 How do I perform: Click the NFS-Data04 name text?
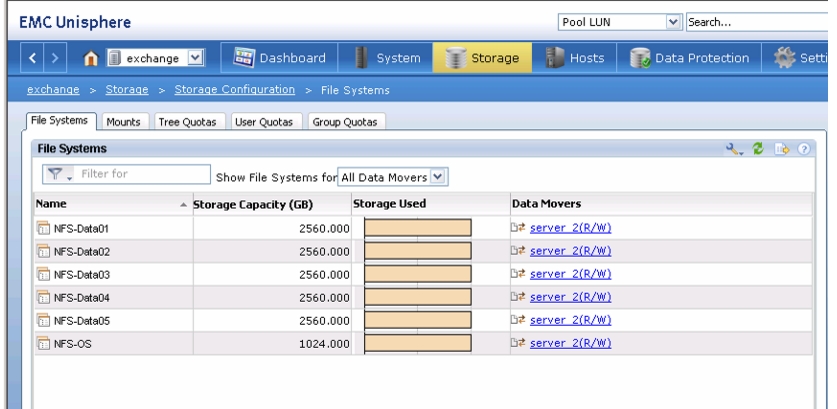[x=82, y=297]
